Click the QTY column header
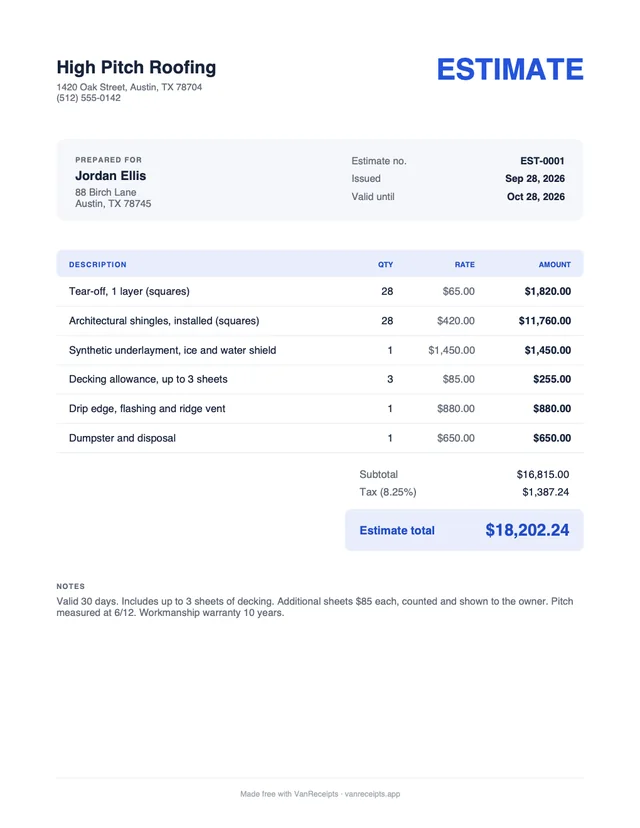Screen dimensions: 640x828 (x=385, y=265)
